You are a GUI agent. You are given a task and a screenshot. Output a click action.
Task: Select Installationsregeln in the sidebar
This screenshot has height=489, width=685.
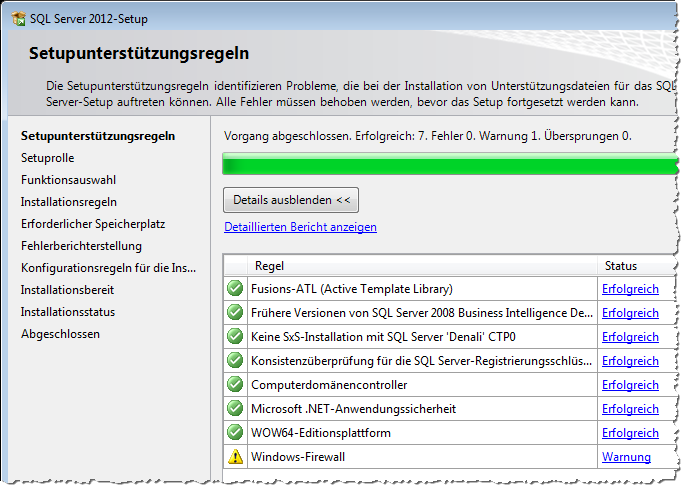pyautogui.click(x=69, y=202)
